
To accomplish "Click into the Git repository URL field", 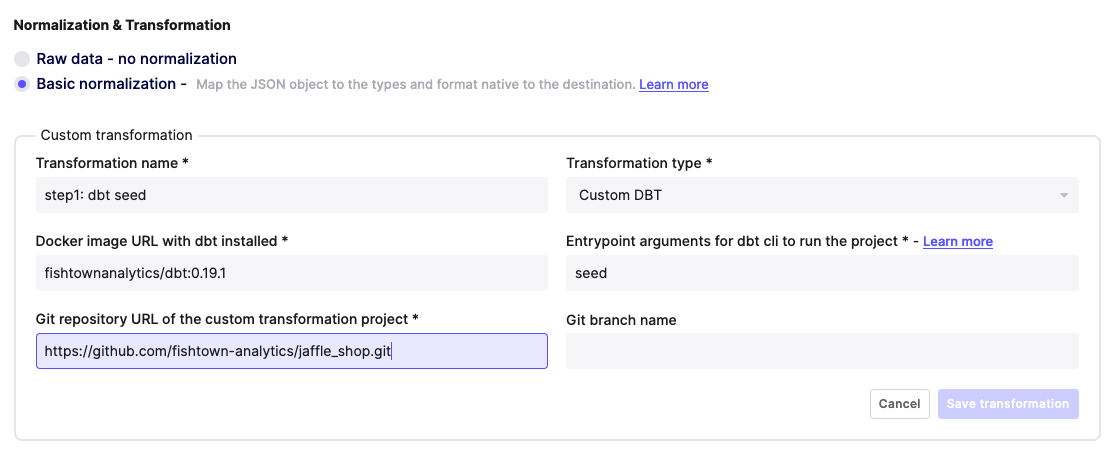I will pyautogui.click(x=291, y=351).
